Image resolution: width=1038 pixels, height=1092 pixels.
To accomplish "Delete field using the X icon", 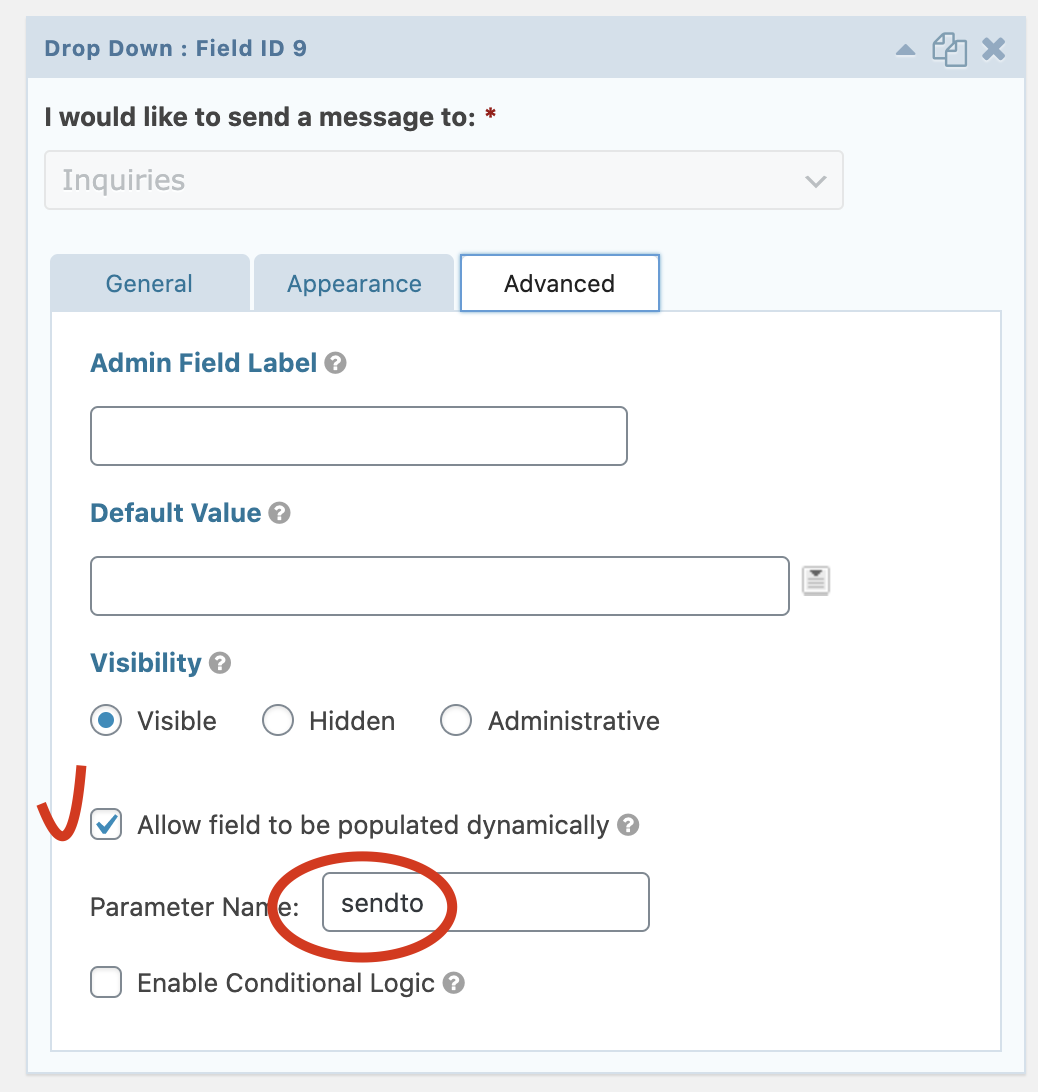I will point(993,49).
